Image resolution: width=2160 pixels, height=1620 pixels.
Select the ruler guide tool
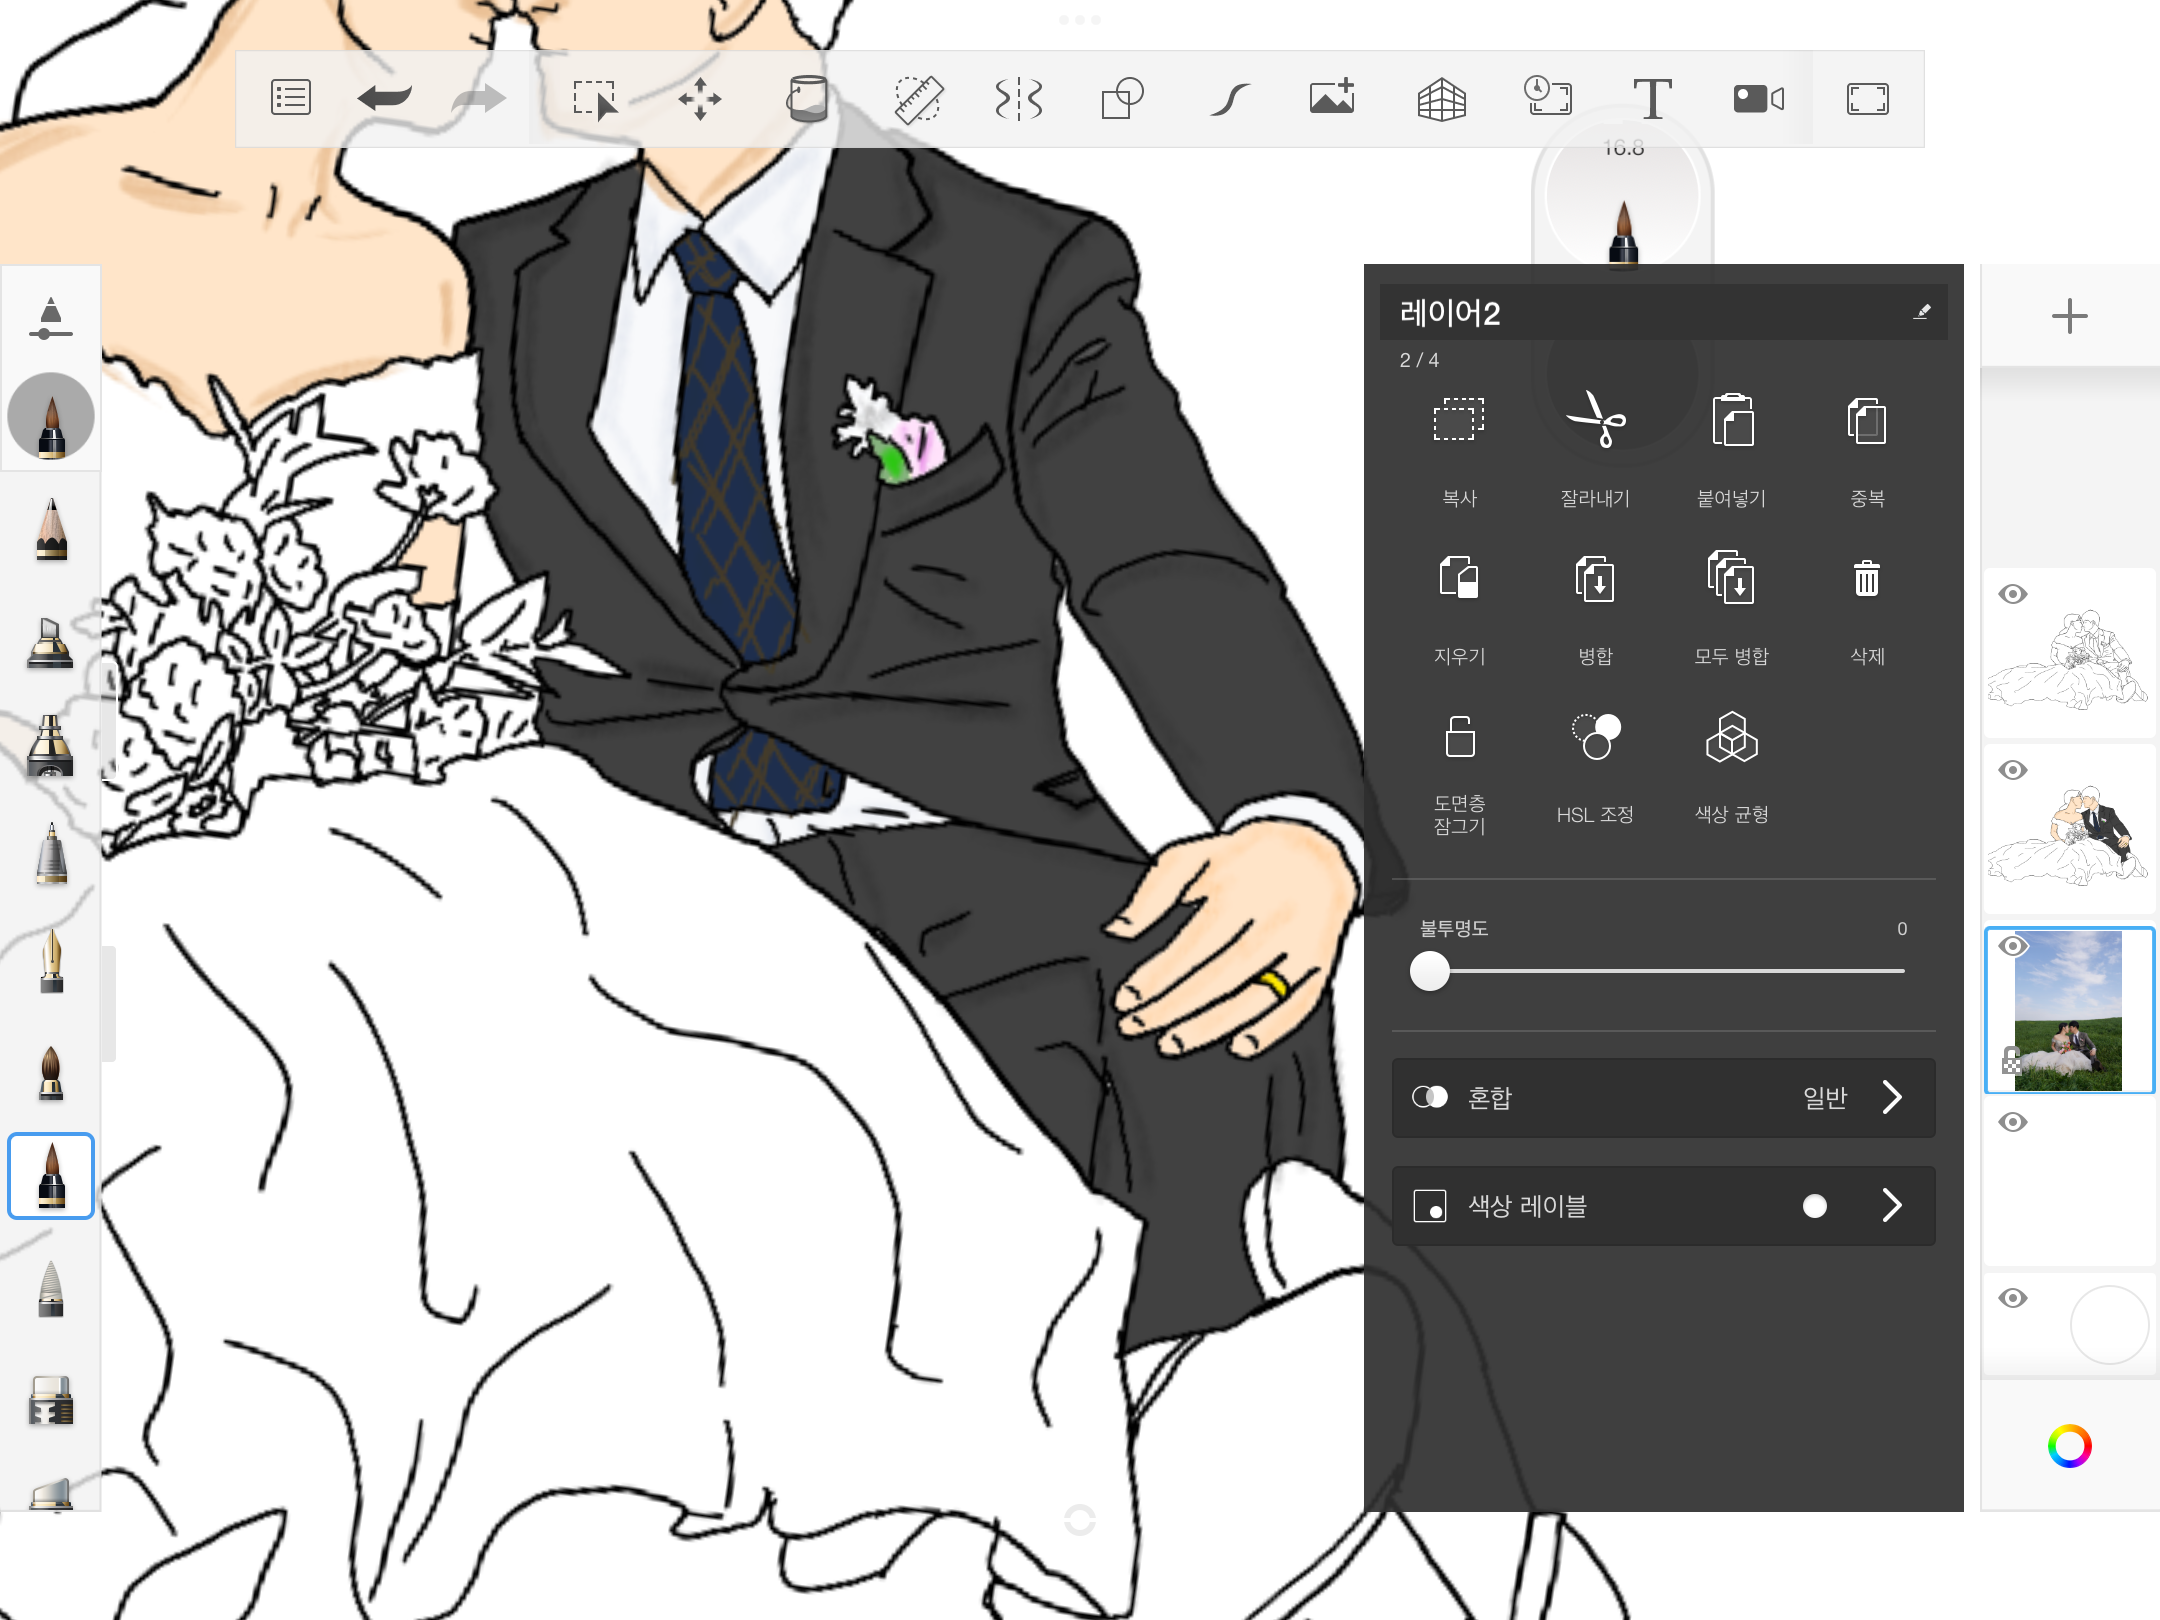(x=918, y=98)
